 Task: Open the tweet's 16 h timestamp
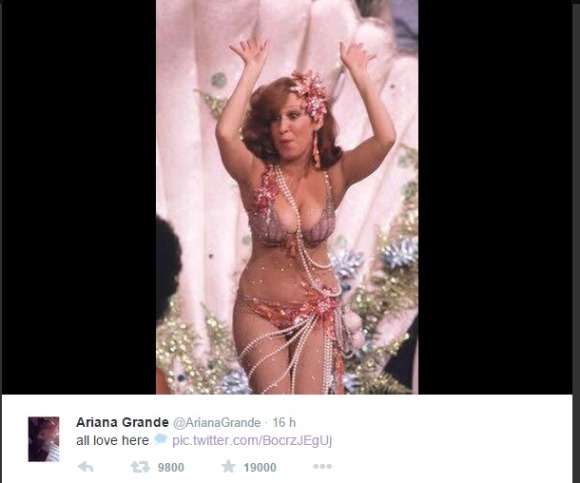click(284, 422)
